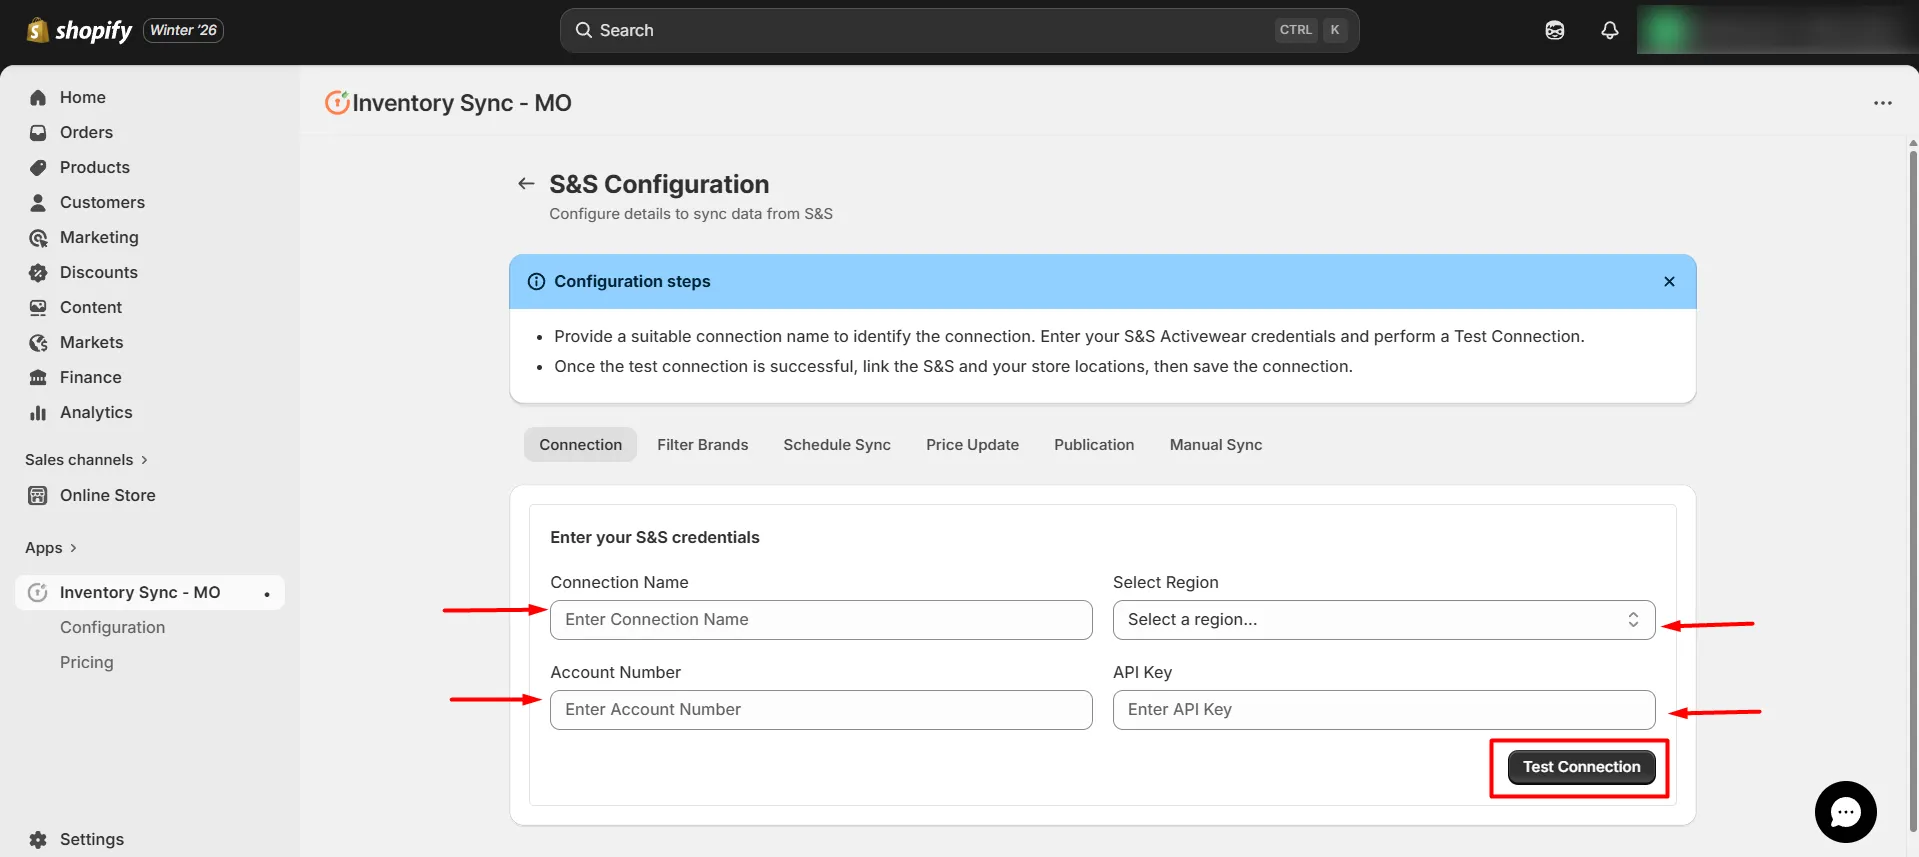Click the Test Connection button
Screen dimensions: 1919x857
click(x=1581, y=767)
